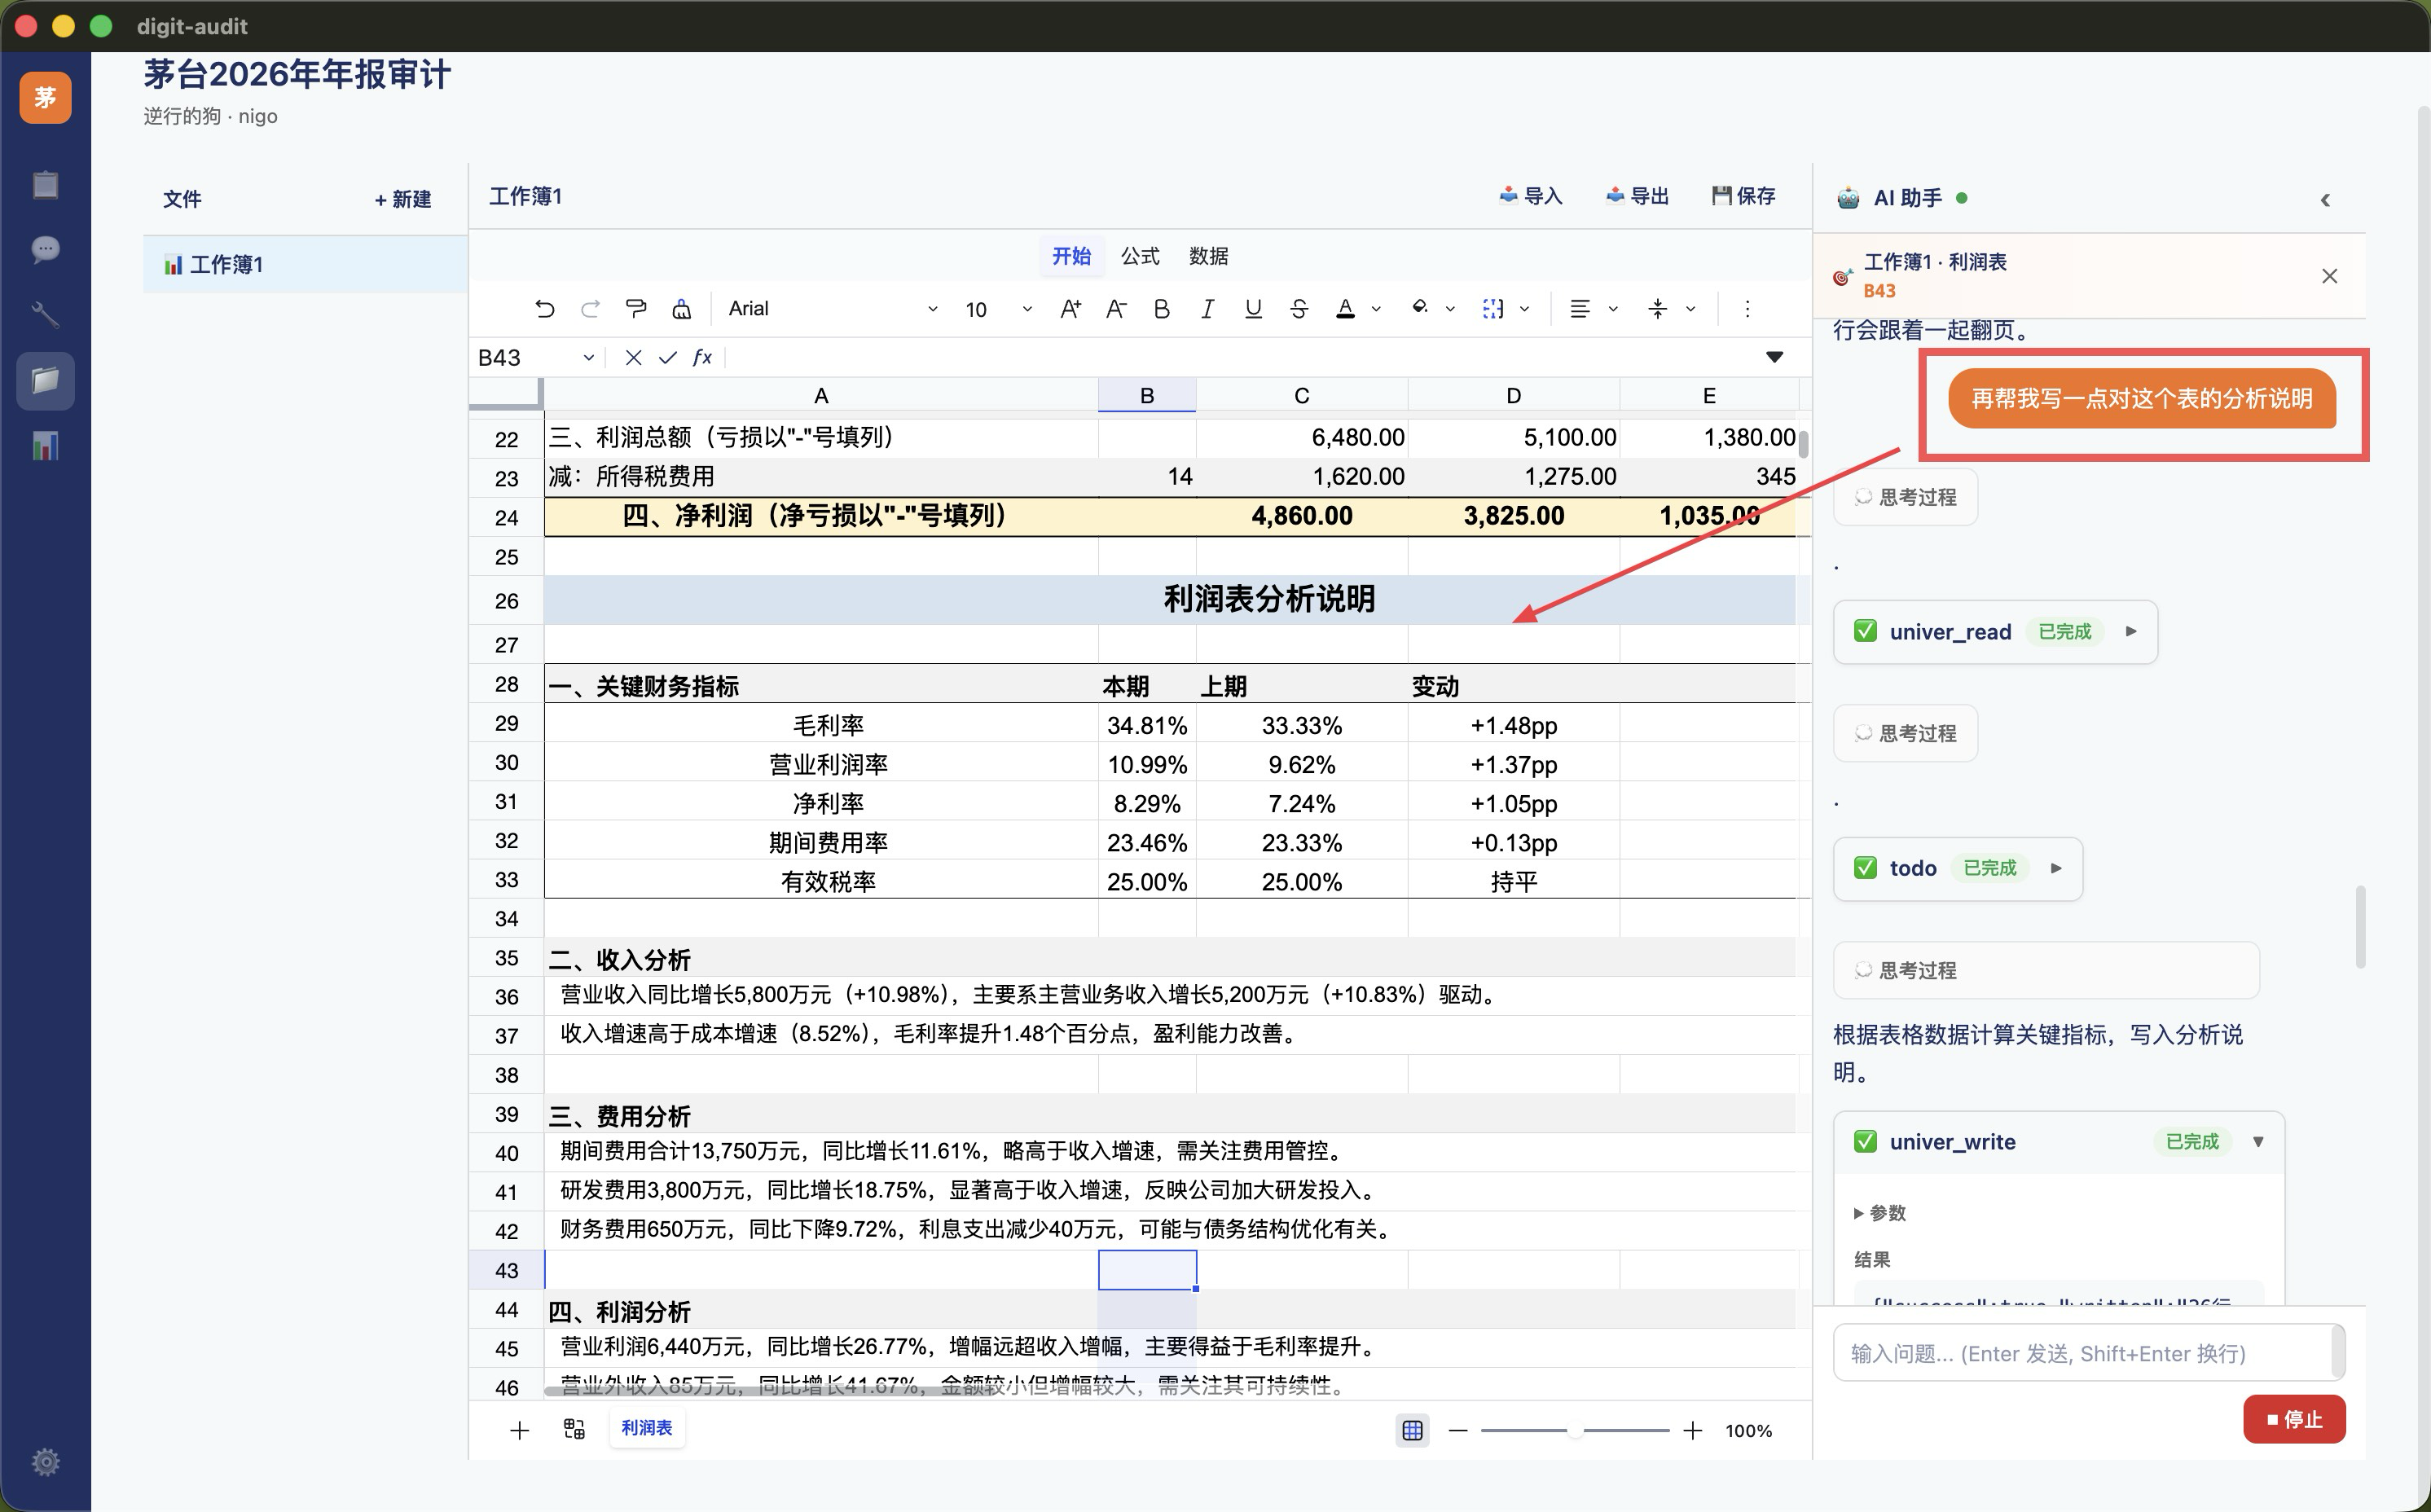Click the merge cells icon
The height and width of the screenshot is (1512, 2431).
click(1493, 309)
